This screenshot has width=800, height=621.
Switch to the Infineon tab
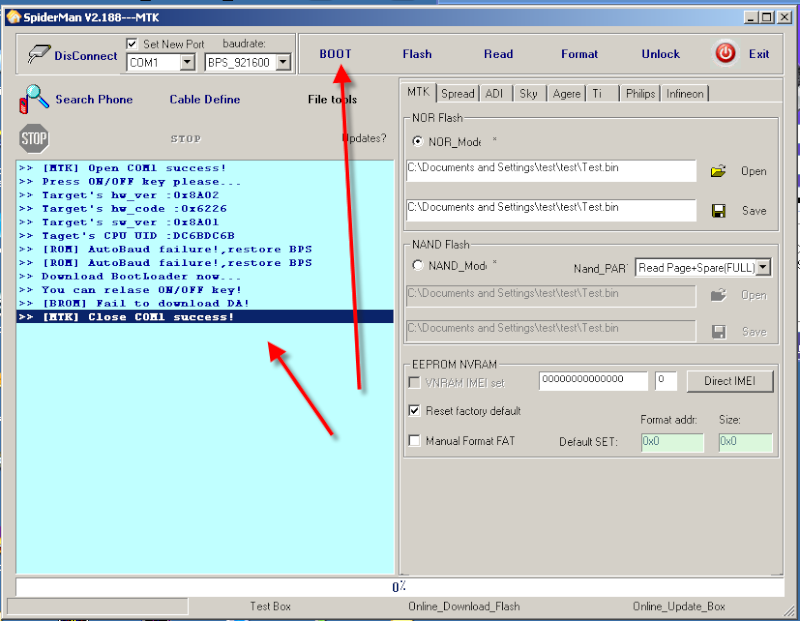(x=685, y=93)
